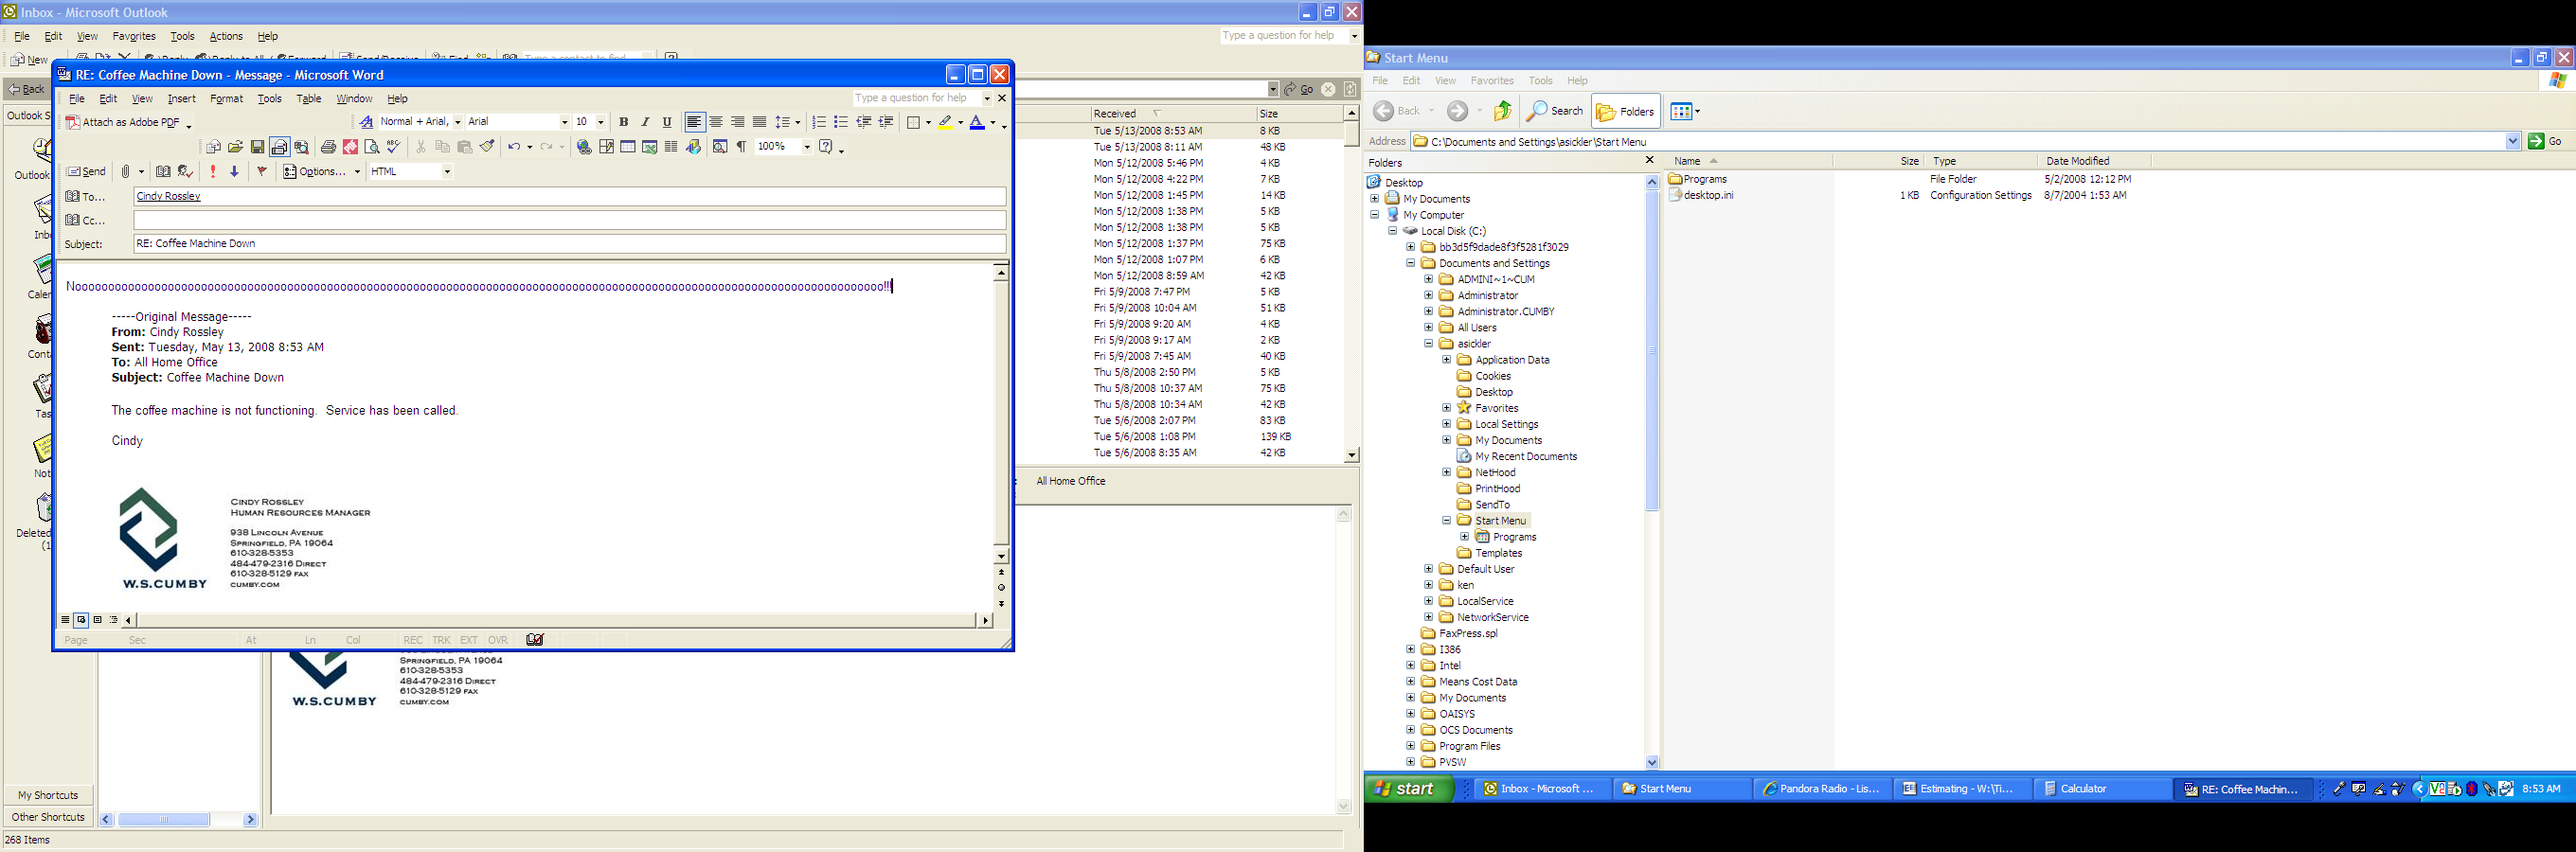The width and height of the screenshot is (2576, 852).
Task: Click the Up folder icon in Explorer
Action: (1502, 111)
